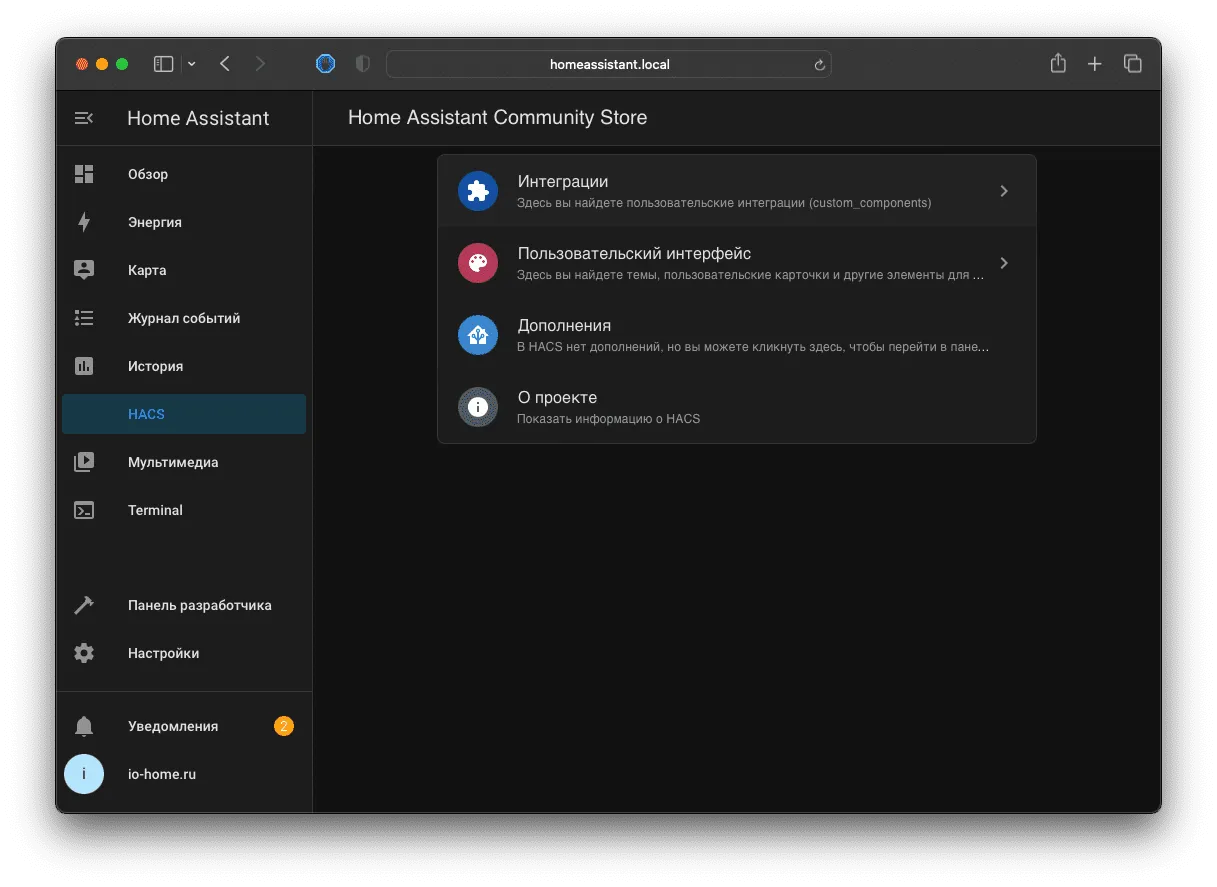Open Настройки gear icon
Viewport: 1217px width, 887px height.
point(84,653)
